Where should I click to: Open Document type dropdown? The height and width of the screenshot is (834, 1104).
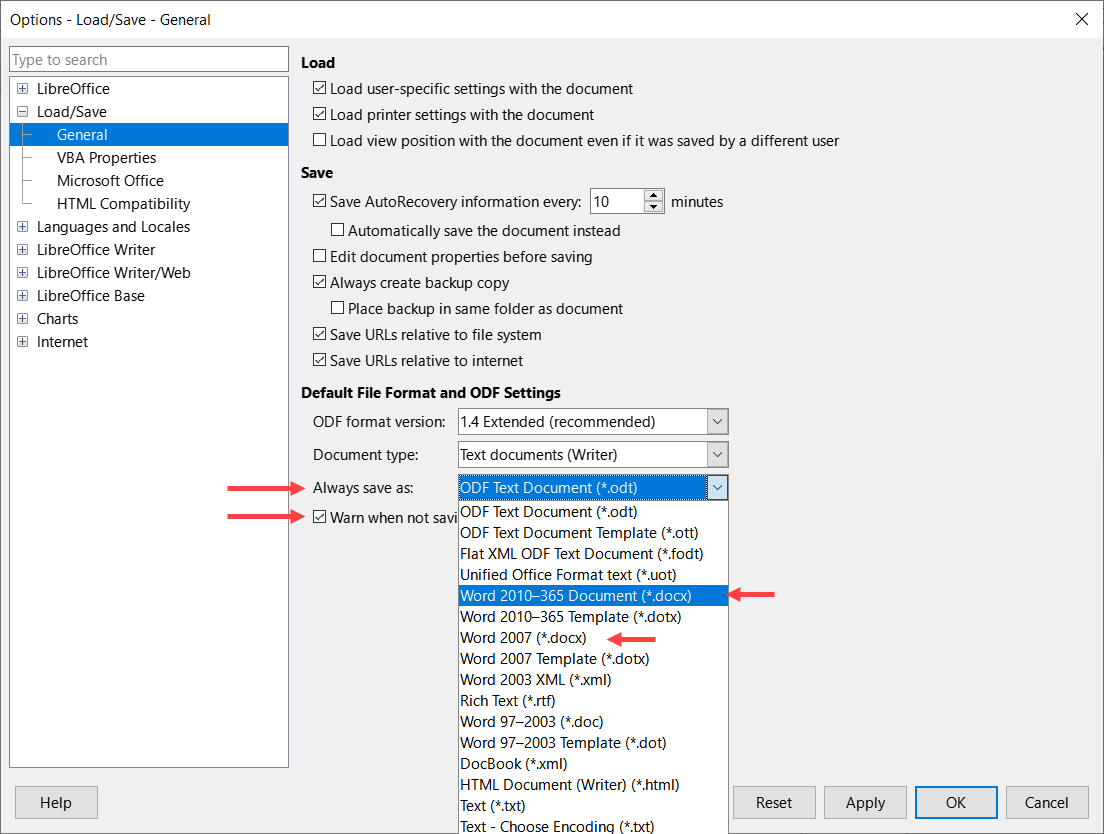click(717, 455)
